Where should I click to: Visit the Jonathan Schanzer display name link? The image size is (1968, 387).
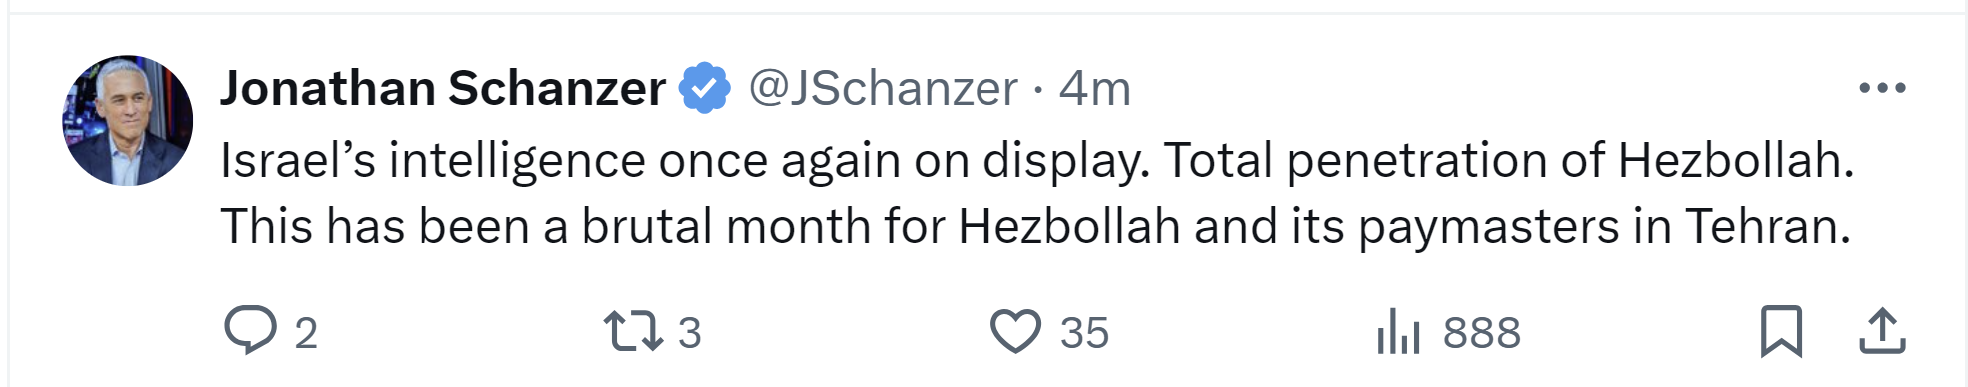[443, 88]
